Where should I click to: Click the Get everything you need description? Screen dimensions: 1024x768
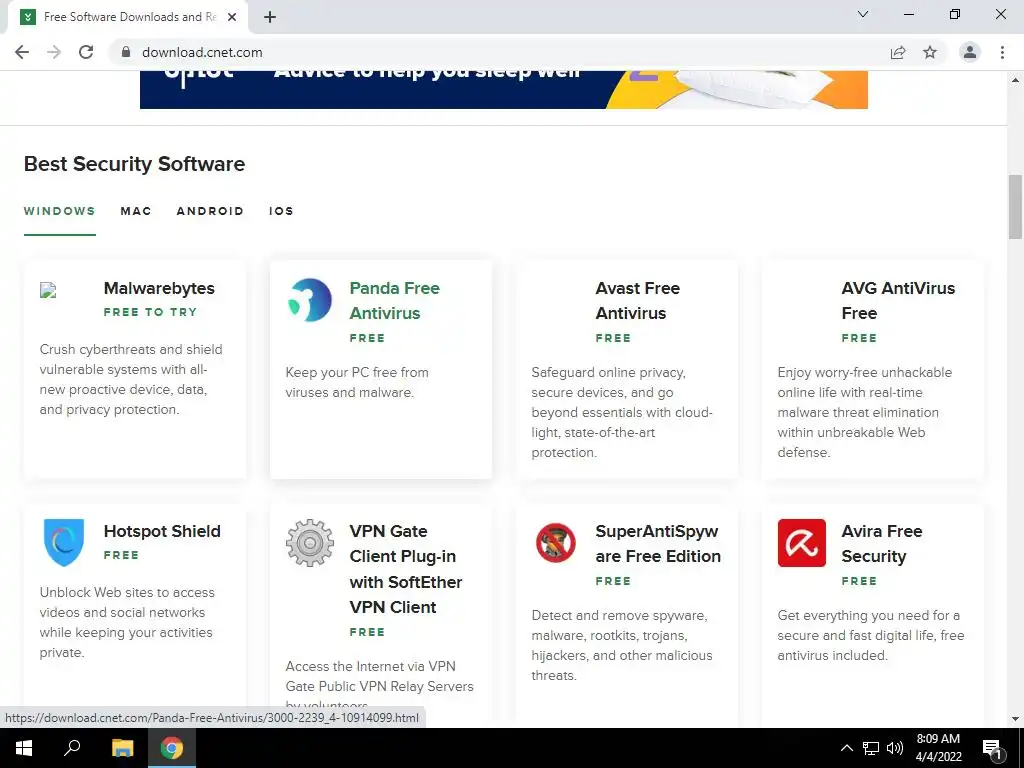point(871,635)
